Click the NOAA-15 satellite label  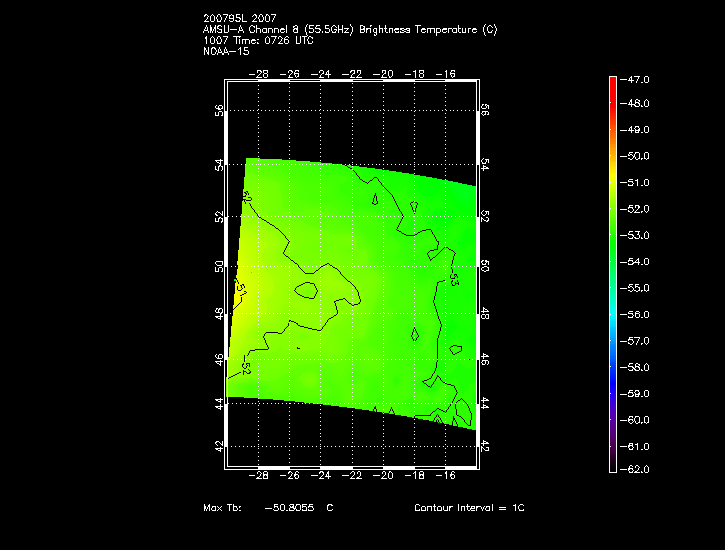(x=226, y=51)
